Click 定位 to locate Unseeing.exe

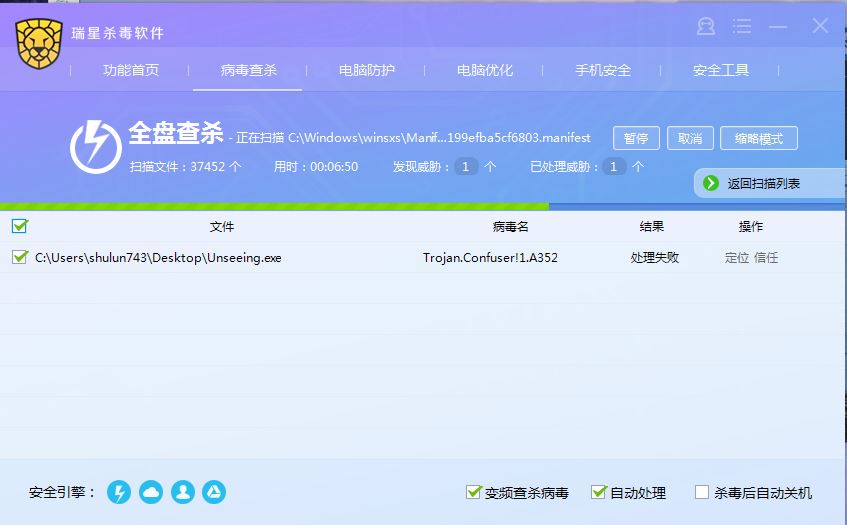click(x=737, y=258)
